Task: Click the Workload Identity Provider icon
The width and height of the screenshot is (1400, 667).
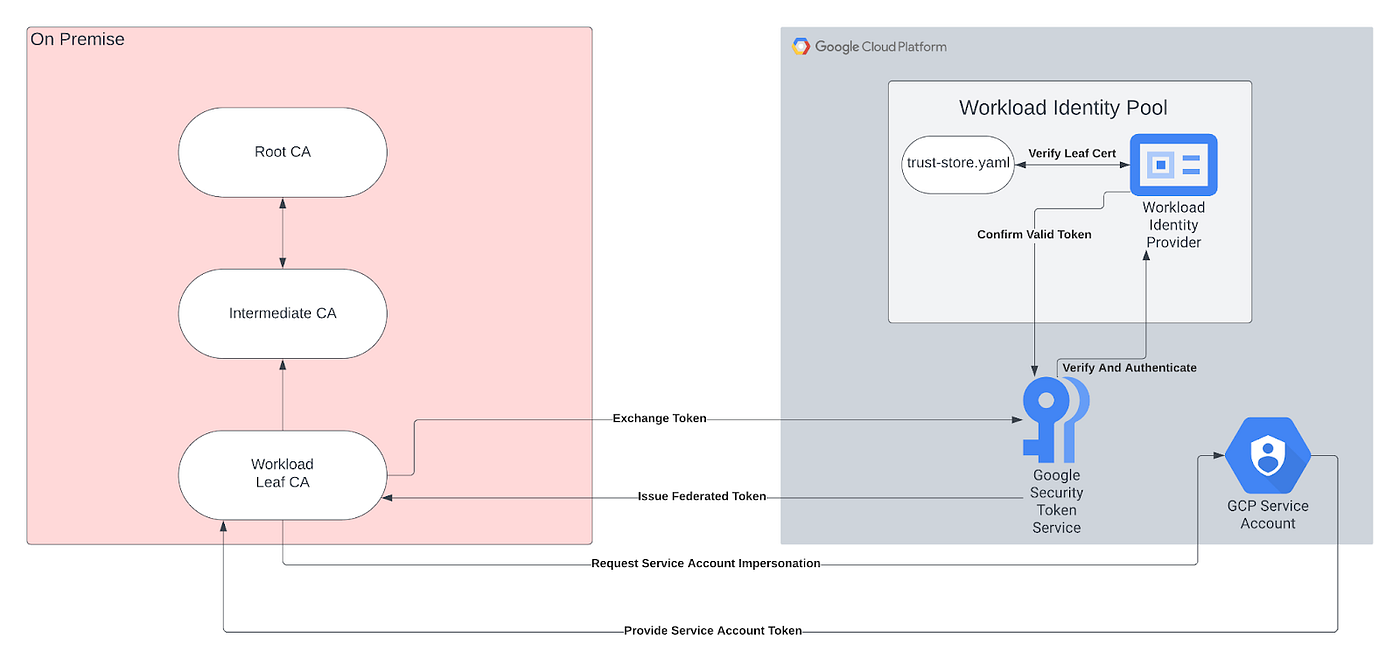Action: (1173, 164)
